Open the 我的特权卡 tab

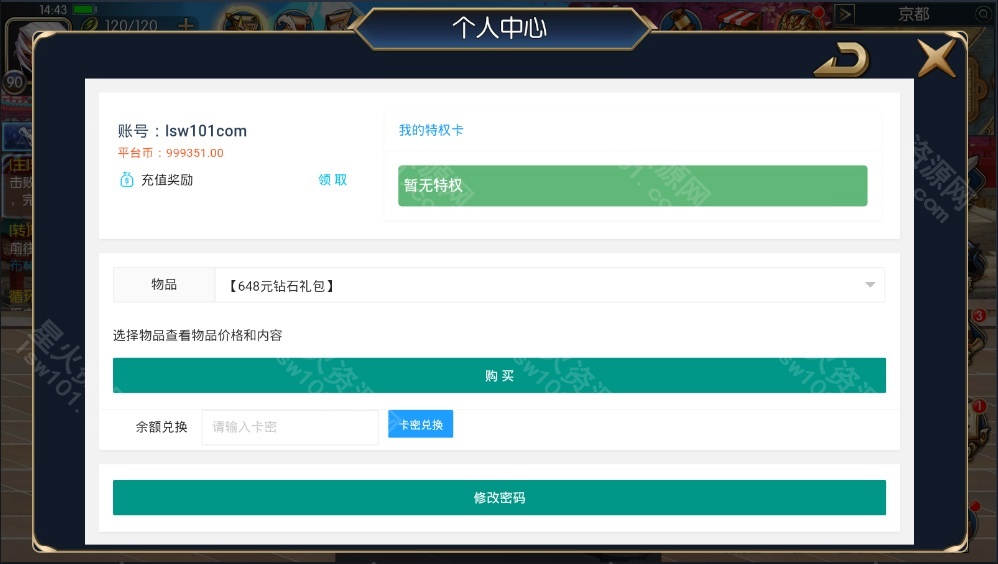[x=431, y=130]
